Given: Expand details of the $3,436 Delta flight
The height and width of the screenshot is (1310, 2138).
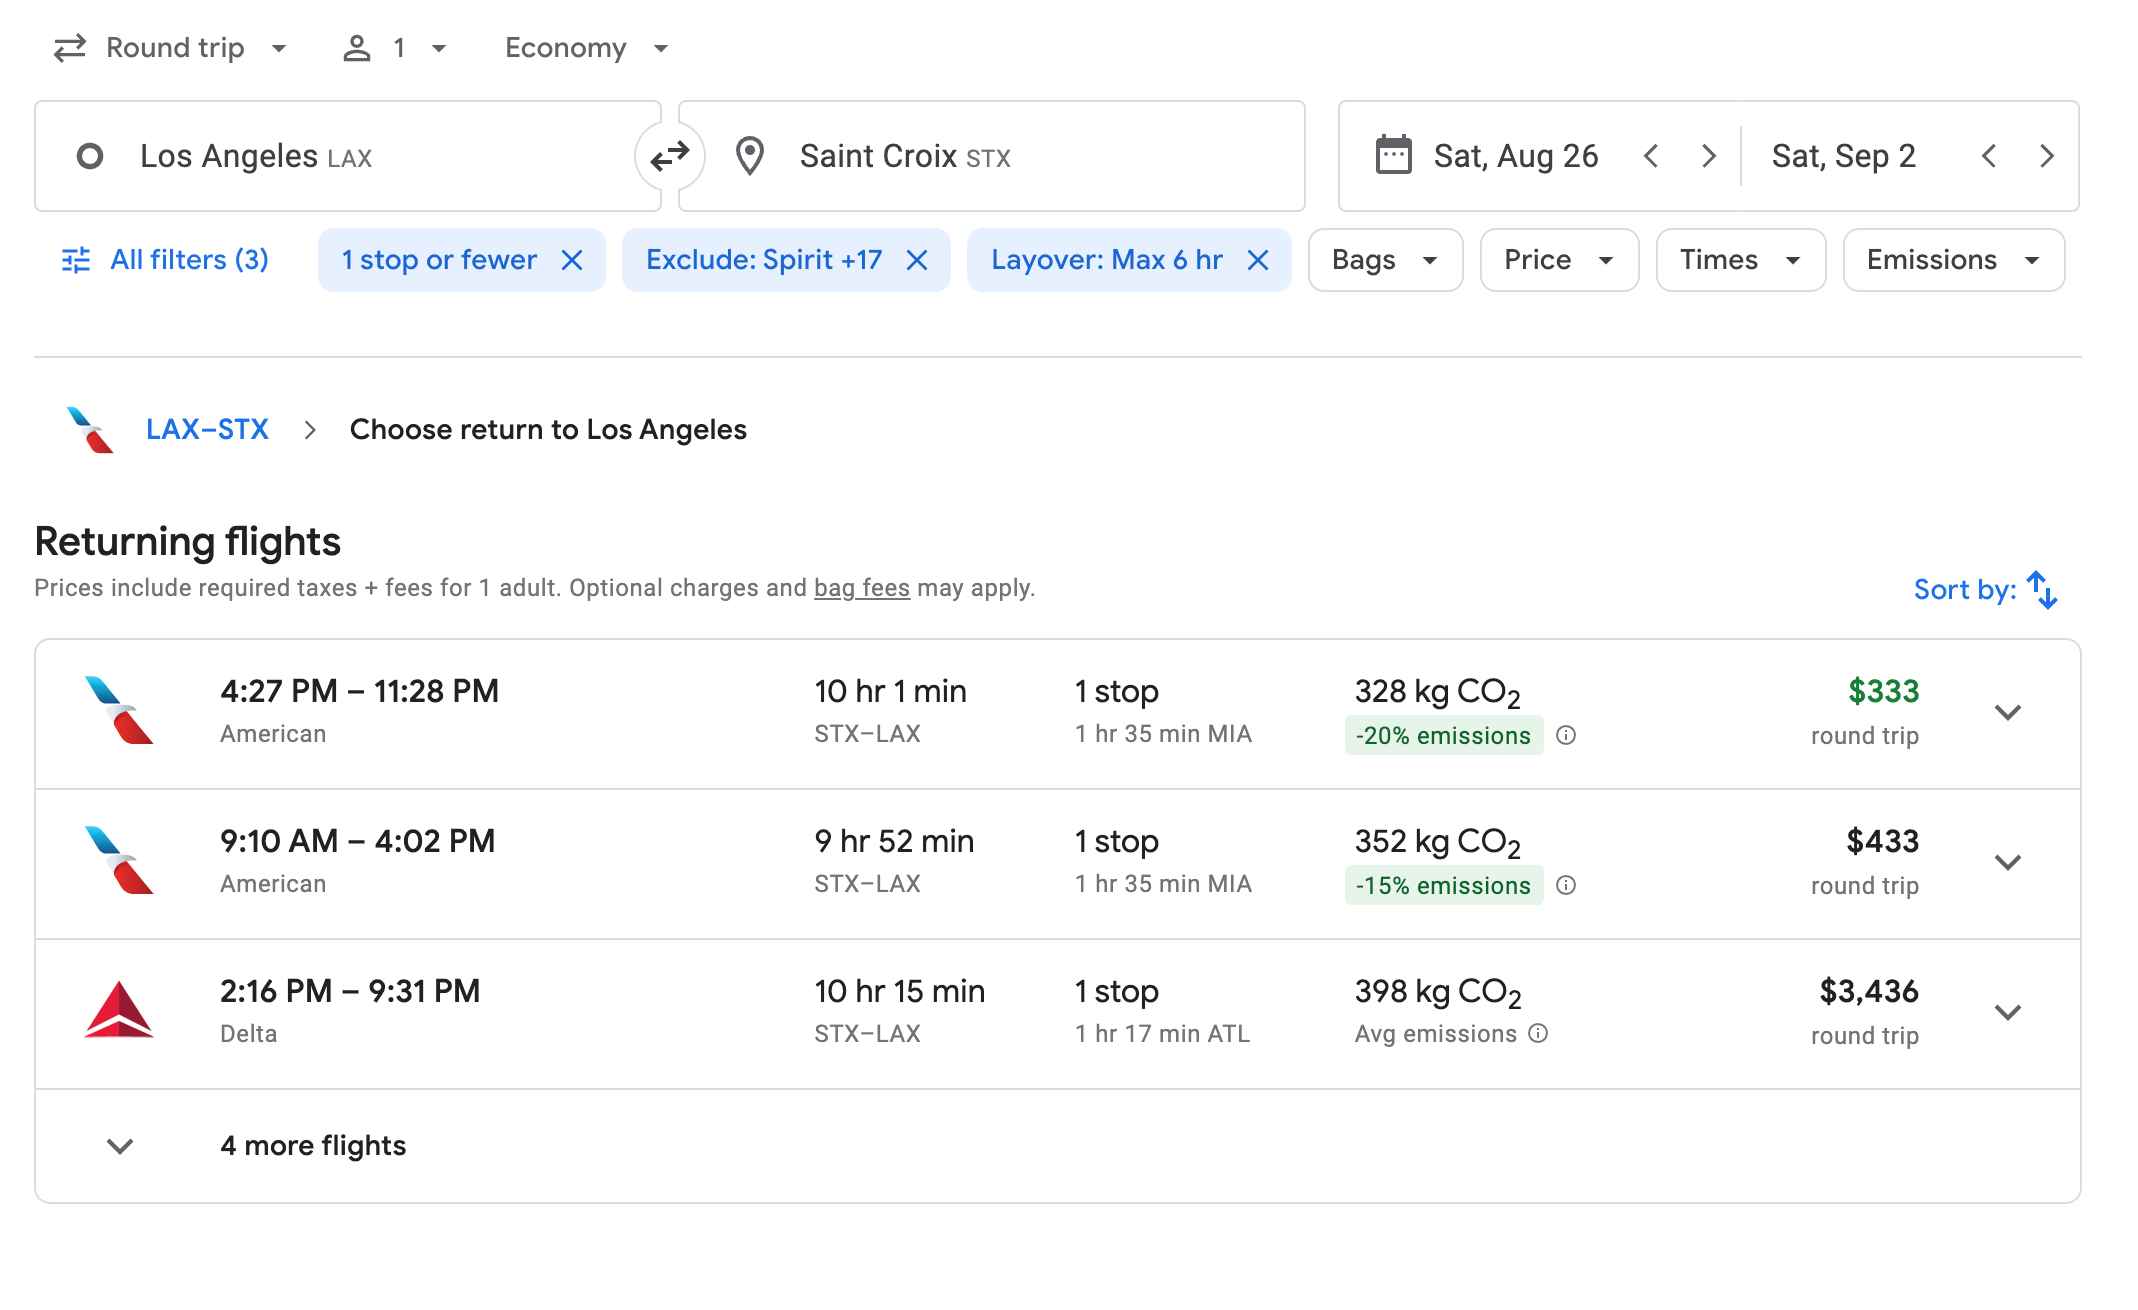Looking at the screenshot, I should tap(2007, 1012).
